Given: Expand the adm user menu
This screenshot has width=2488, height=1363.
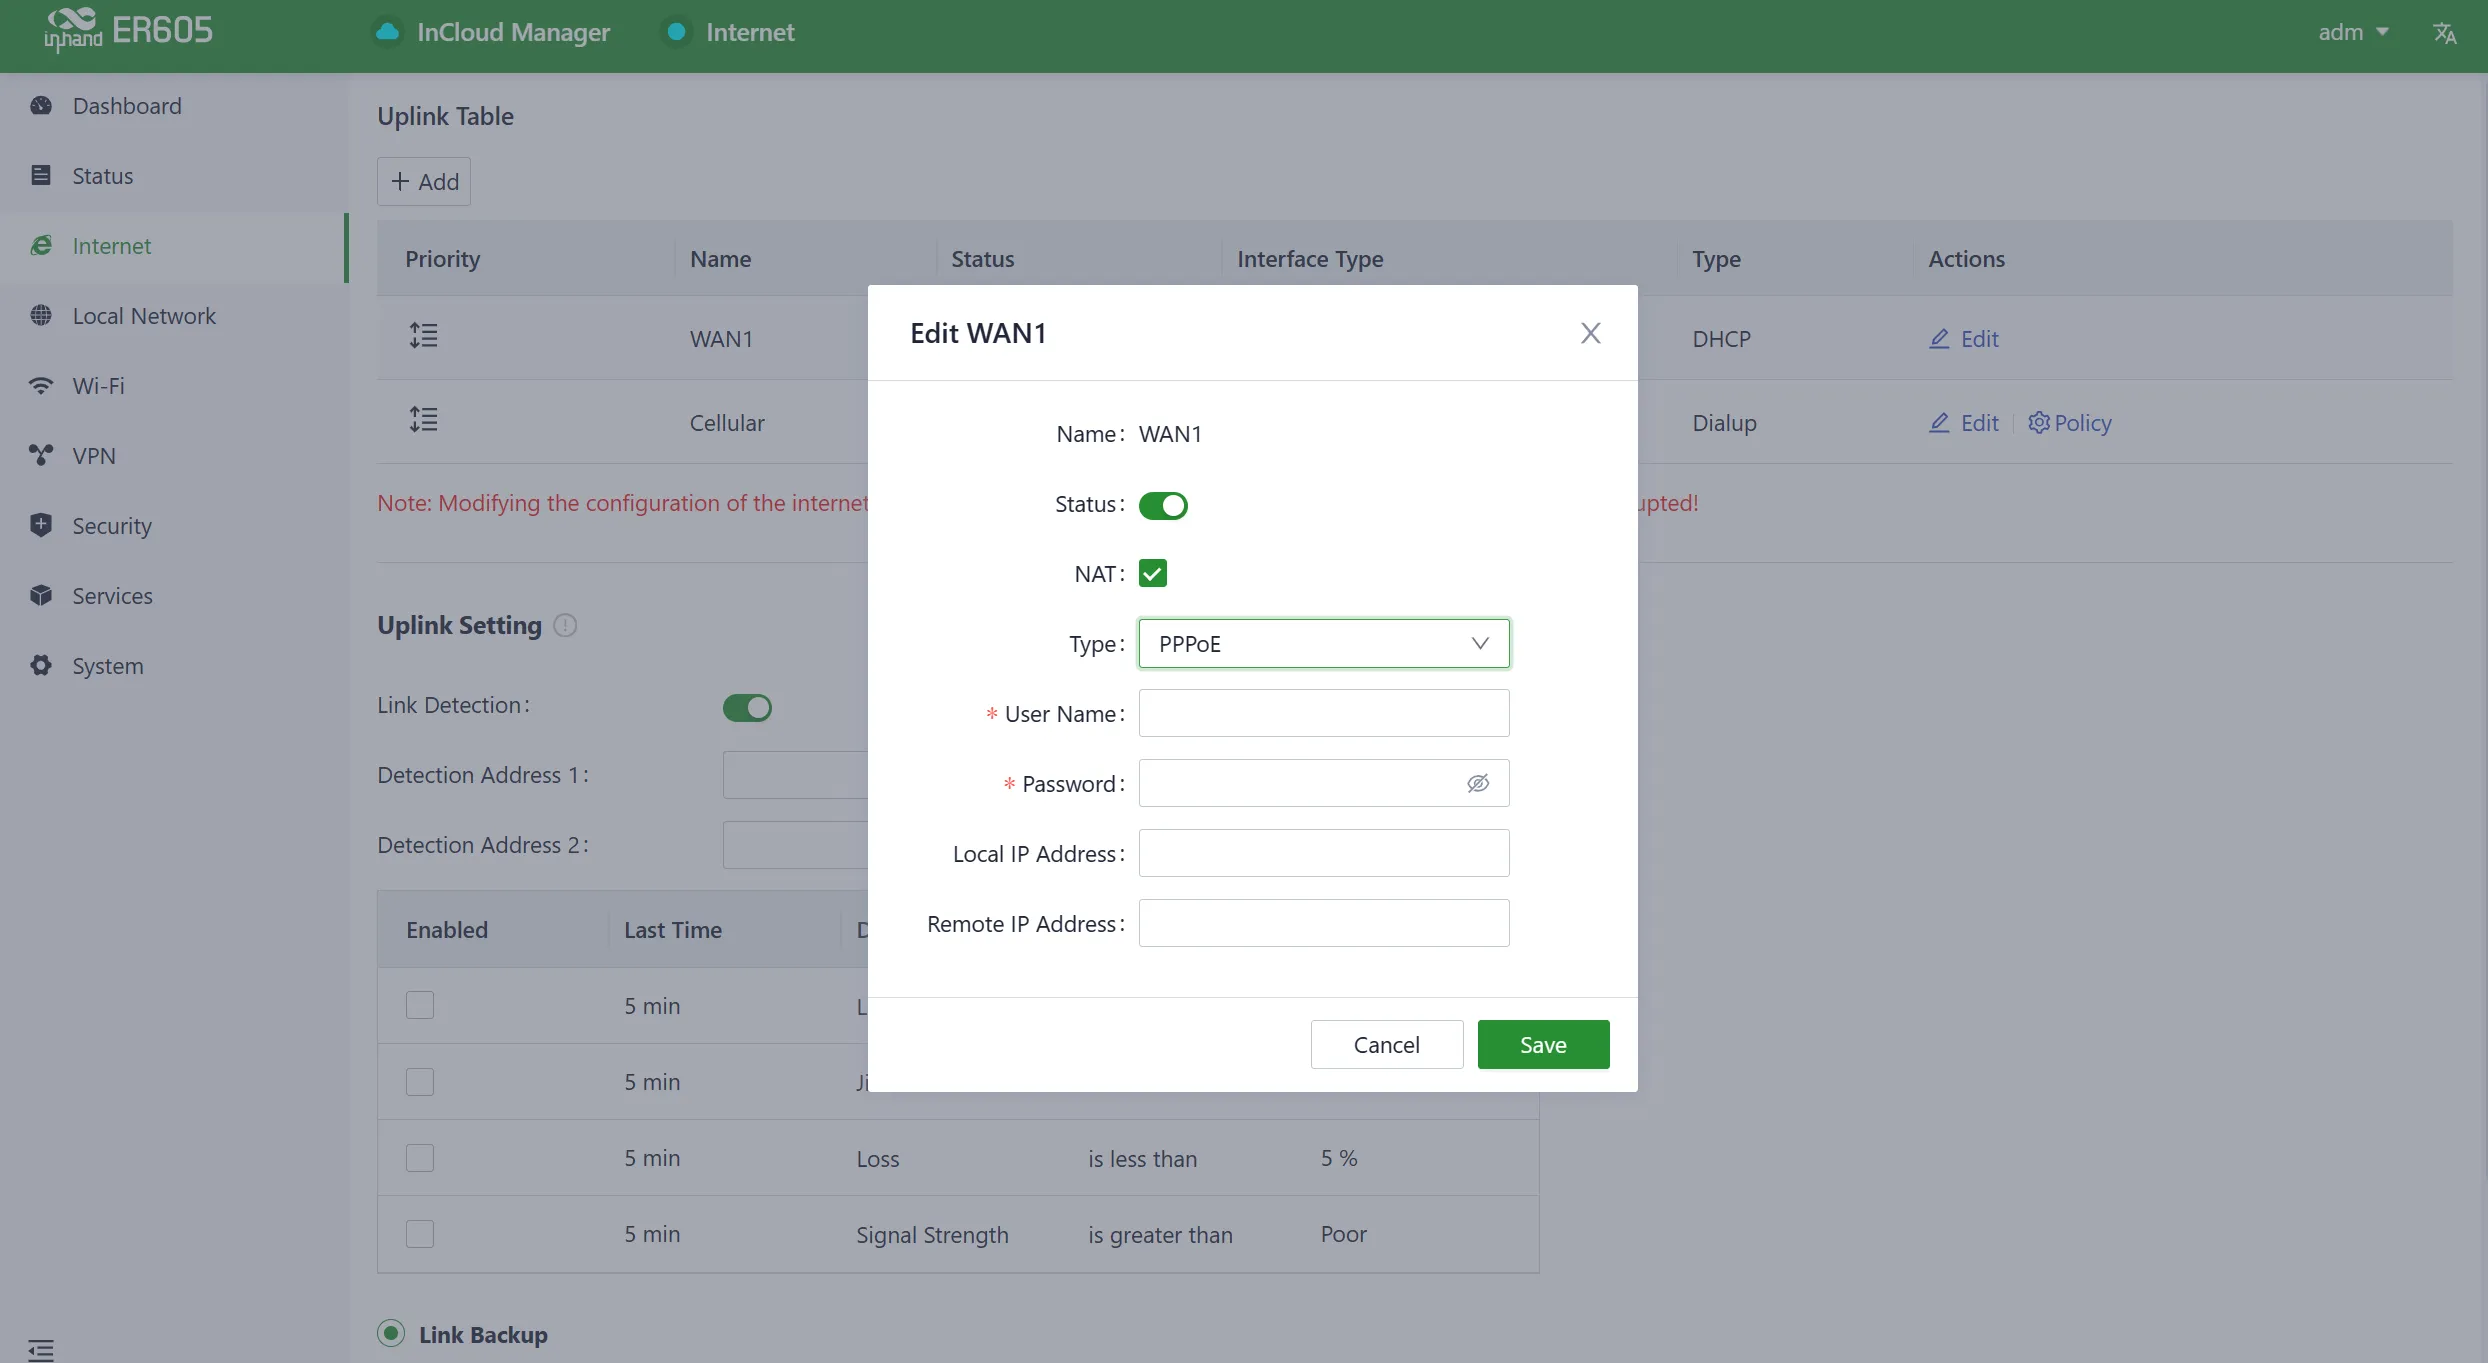Looking at the screenshot, I should tap(2353, 32).
